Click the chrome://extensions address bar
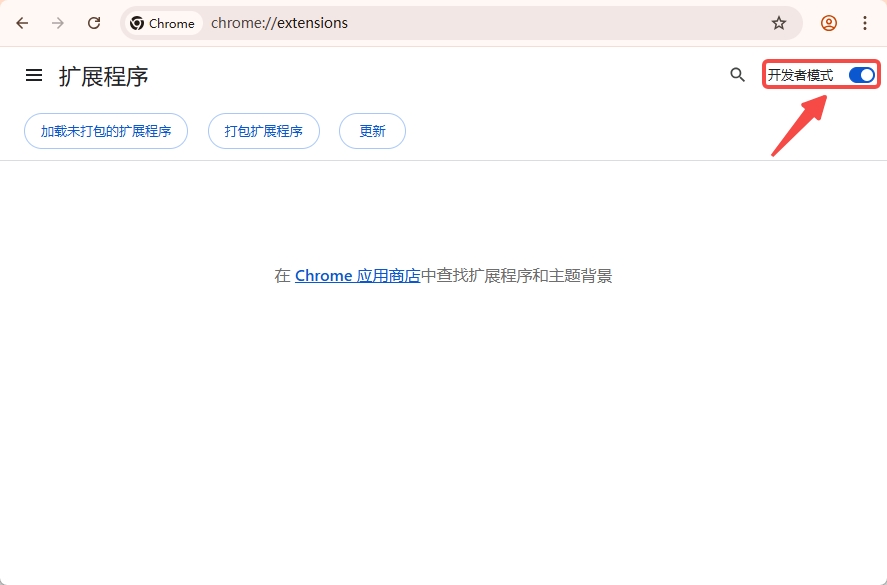Viewport: 887px width, 585px height. [278, 22]
